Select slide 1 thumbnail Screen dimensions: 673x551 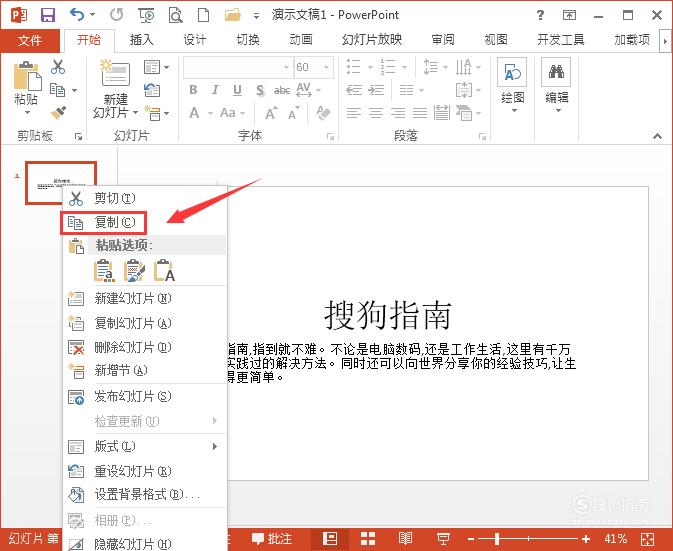61,183
